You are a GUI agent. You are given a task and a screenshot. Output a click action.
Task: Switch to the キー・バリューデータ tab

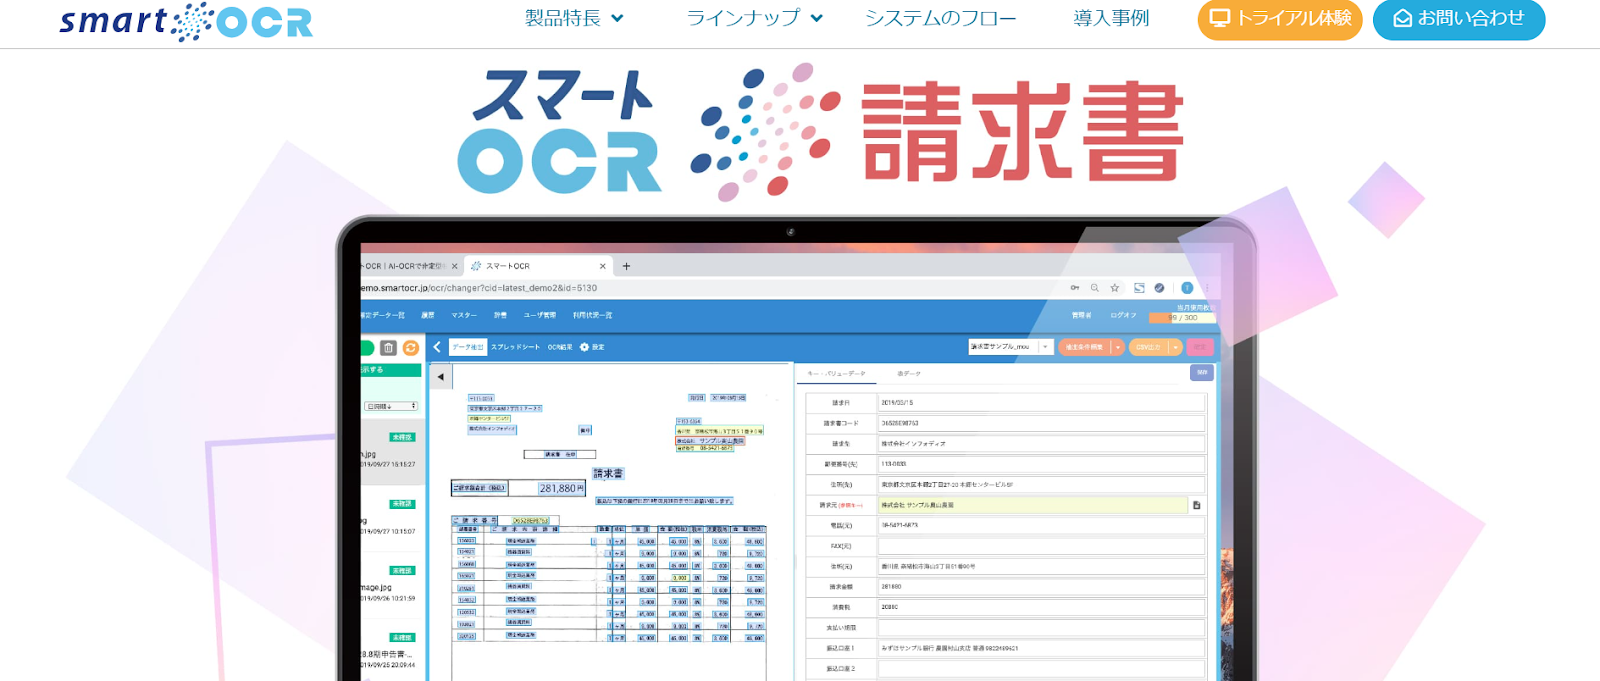(x=836, y=374)
